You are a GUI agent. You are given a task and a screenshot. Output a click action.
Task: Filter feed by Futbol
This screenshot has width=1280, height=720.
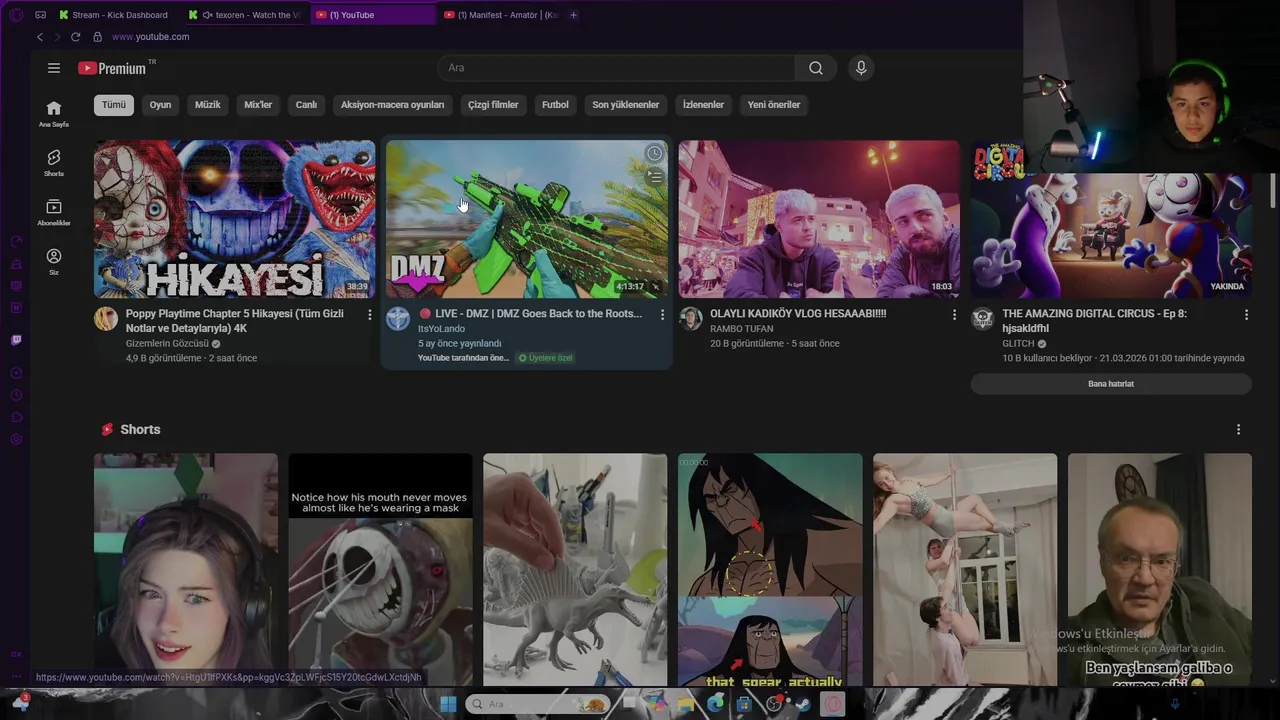(555, 105)
